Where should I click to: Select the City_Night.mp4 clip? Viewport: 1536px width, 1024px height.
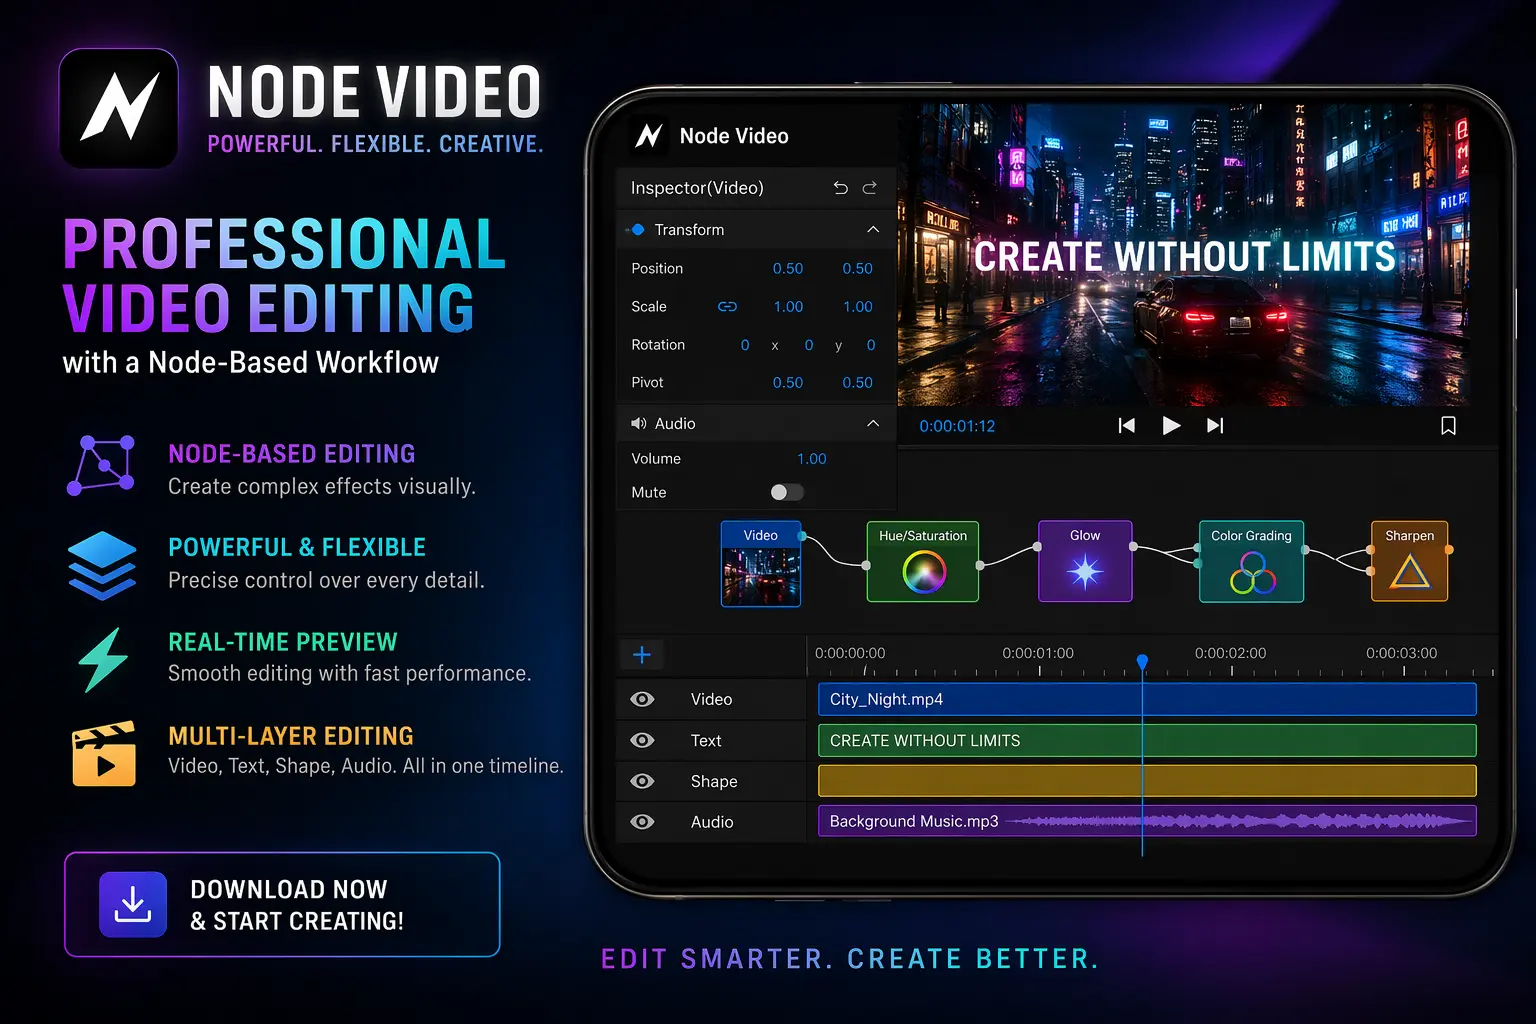[1147, 699]
